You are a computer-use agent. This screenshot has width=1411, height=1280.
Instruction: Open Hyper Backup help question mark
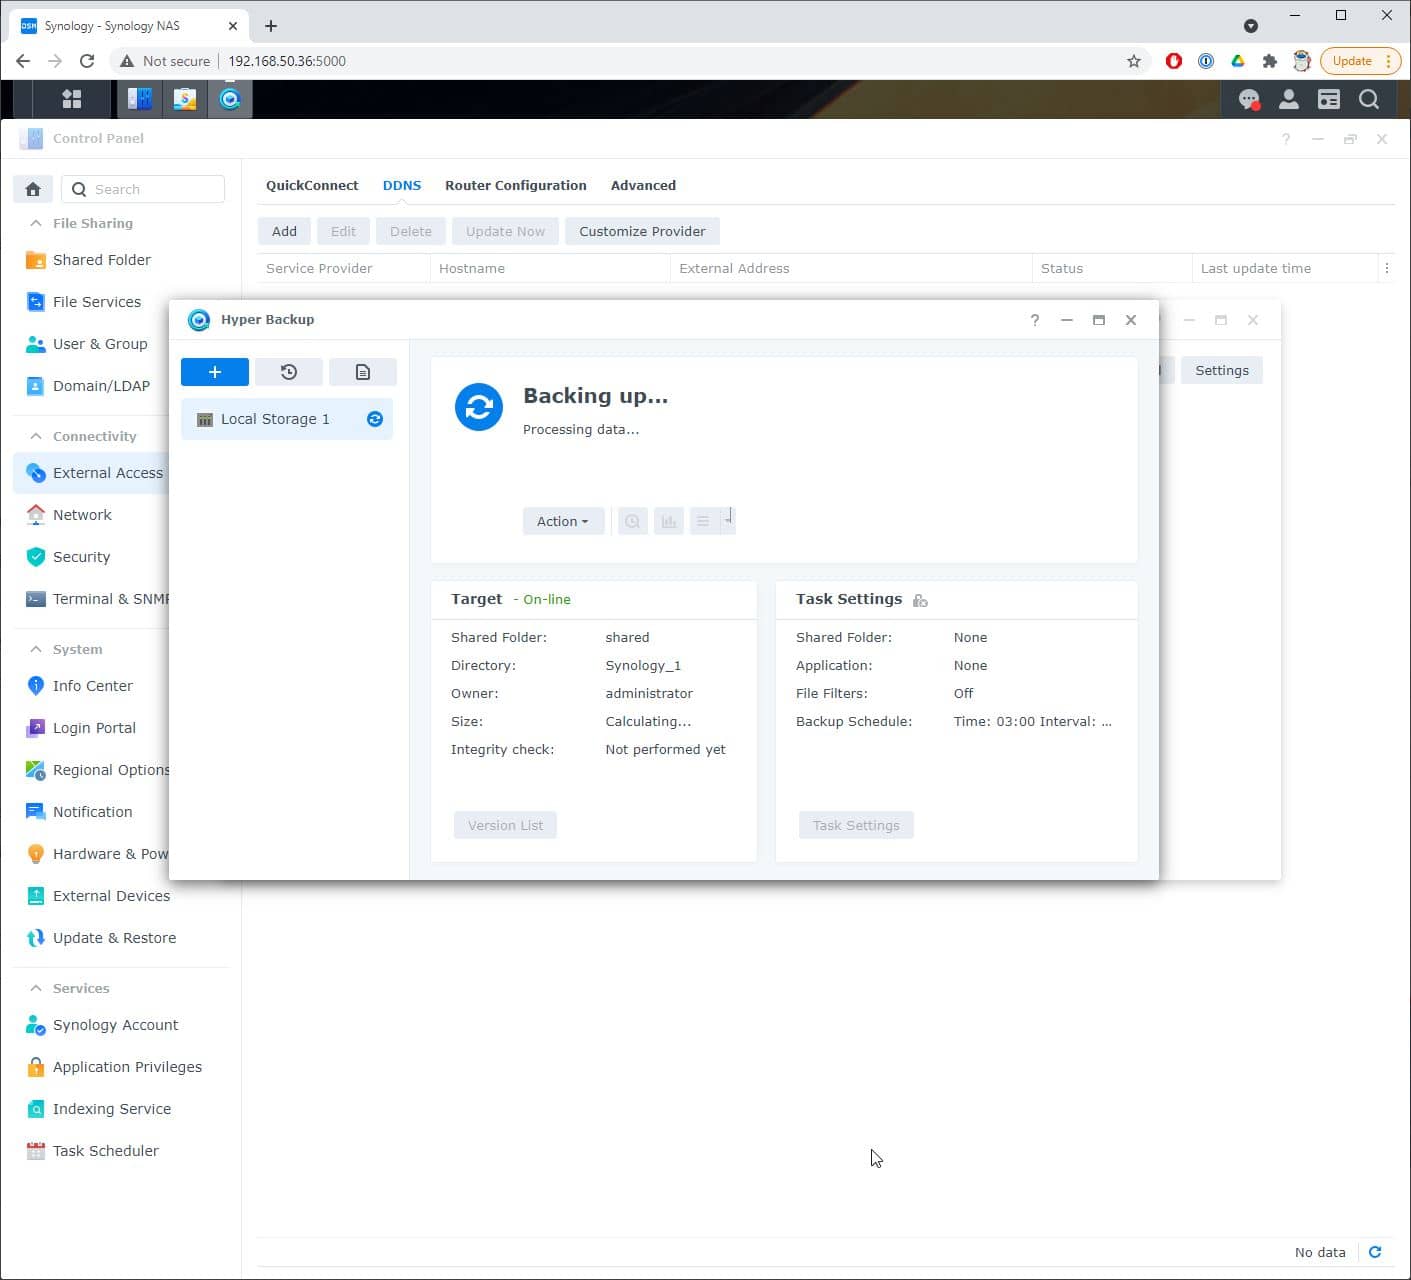click(1035, 320)
